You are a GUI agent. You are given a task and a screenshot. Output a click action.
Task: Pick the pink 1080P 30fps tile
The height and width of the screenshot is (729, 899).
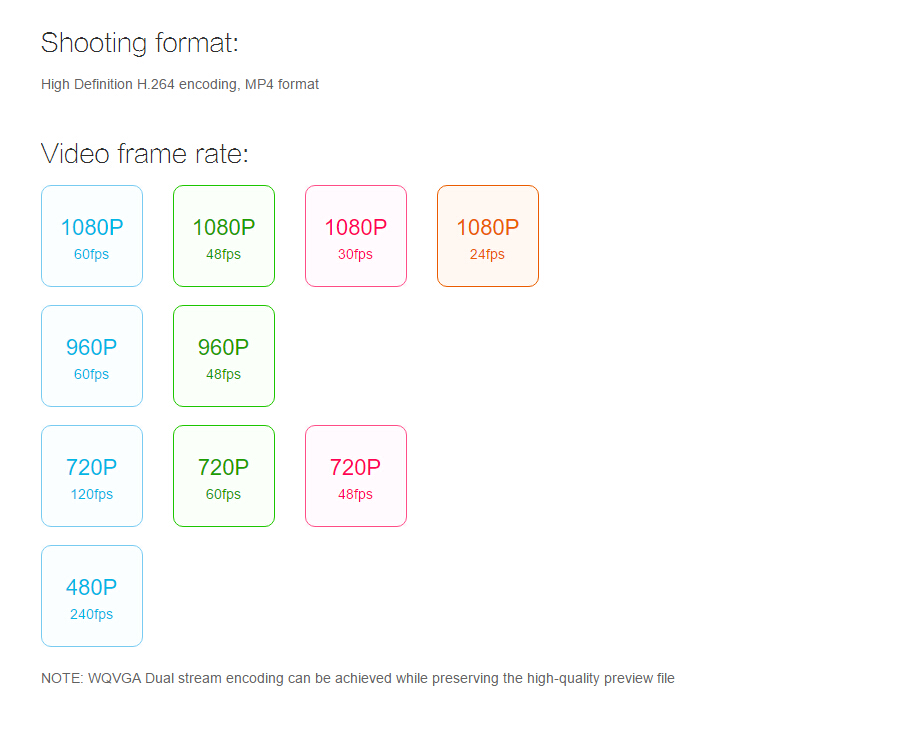355,236
